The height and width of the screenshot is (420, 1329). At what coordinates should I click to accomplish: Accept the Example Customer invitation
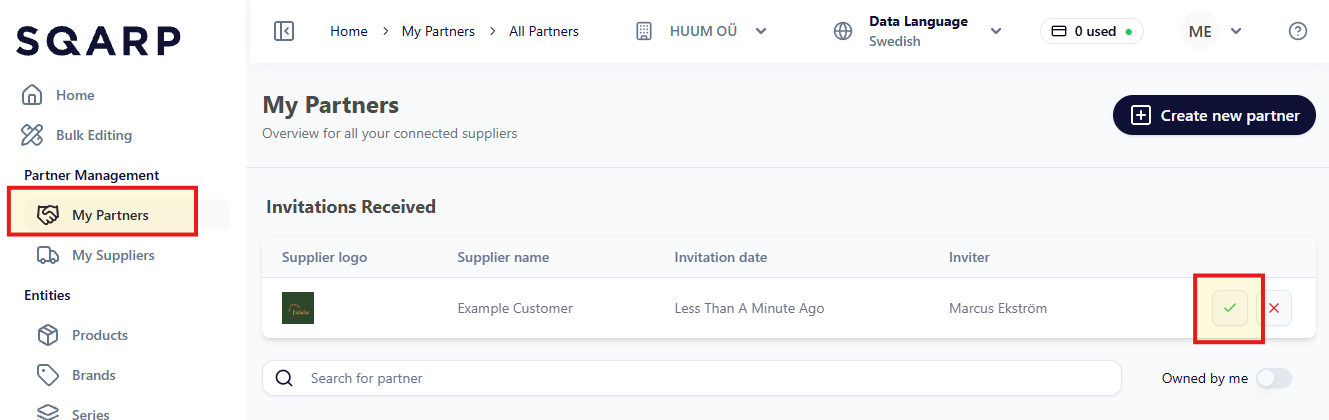click(x=1229, y=308)
